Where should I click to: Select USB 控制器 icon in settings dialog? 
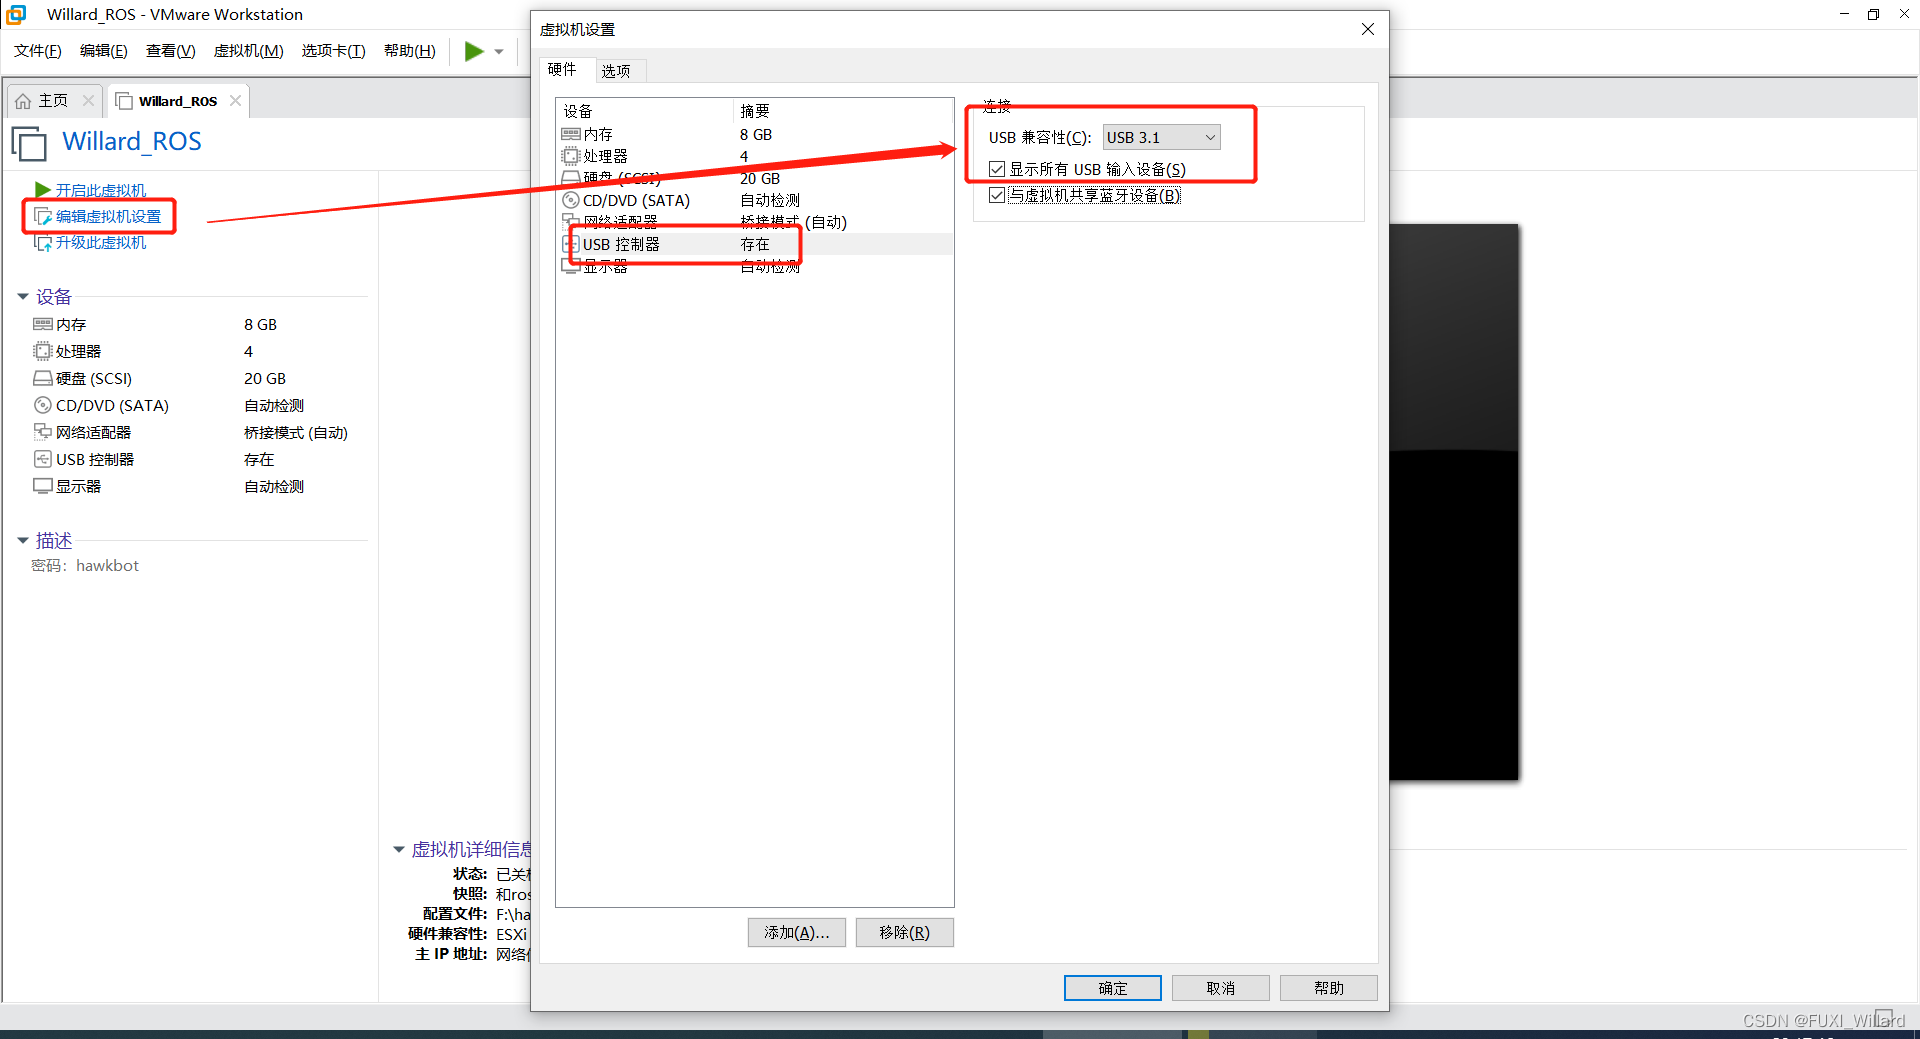(571, 244)
